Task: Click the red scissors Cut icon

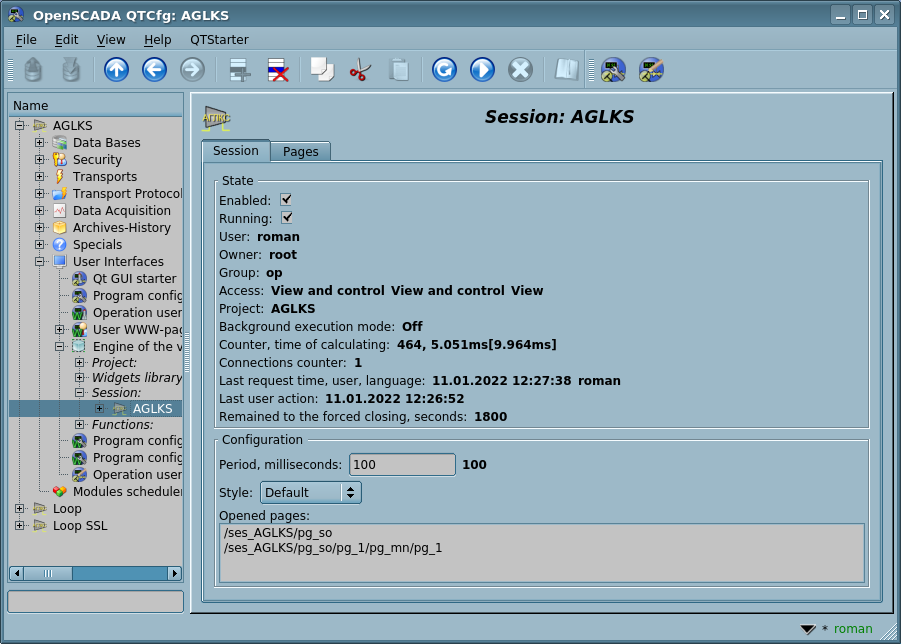Action: tap(360, 70)
